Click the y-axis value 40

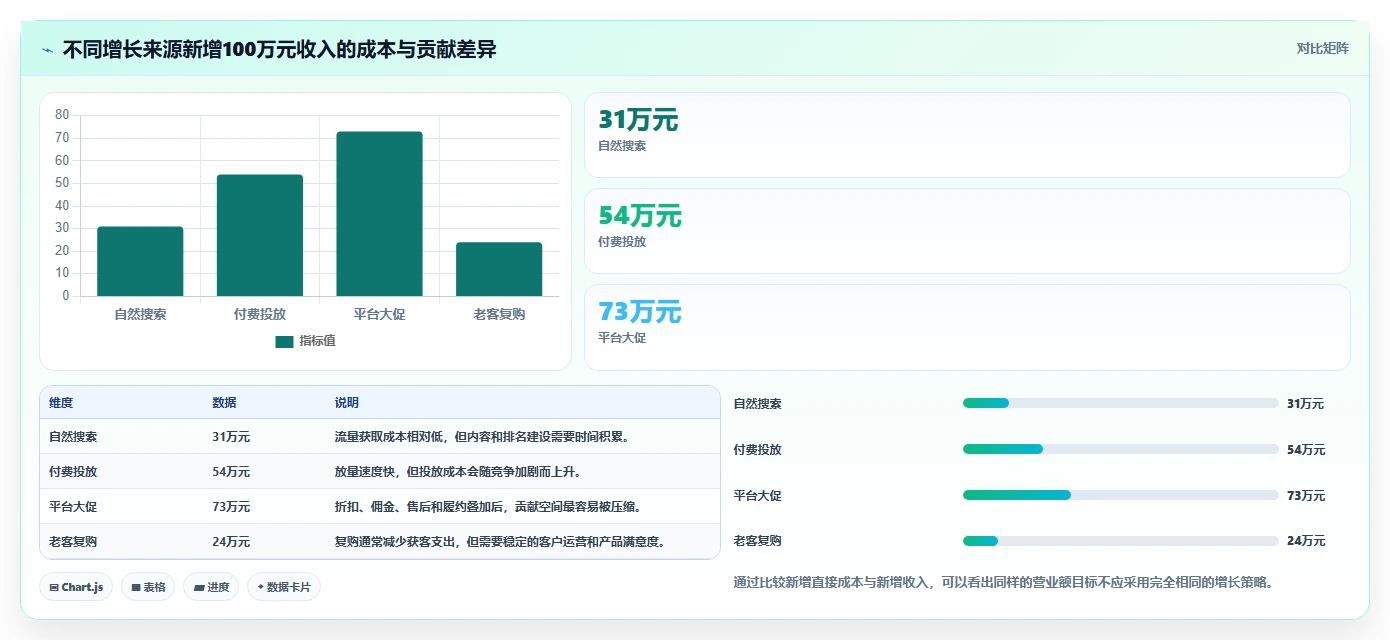(x=62, y=205)
